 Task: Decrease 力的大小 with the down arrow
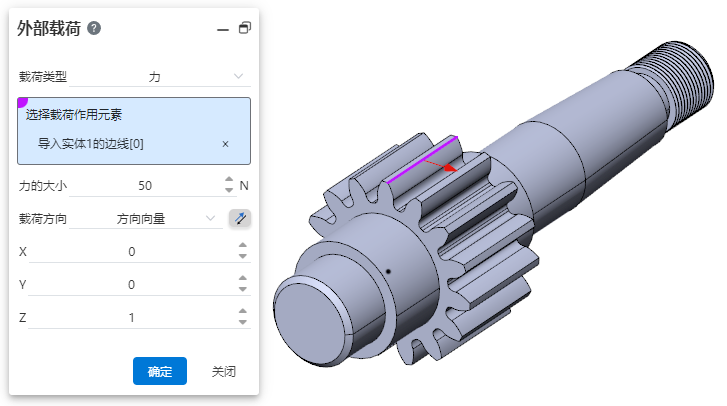[229, 190]
